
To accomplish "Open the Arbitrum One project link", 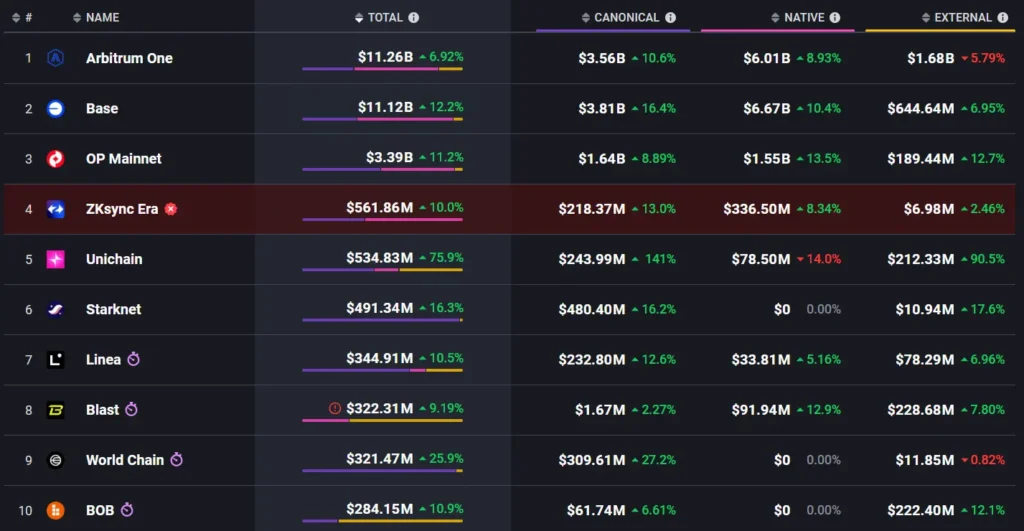I will pyautogui.click(x=129, y=58).
